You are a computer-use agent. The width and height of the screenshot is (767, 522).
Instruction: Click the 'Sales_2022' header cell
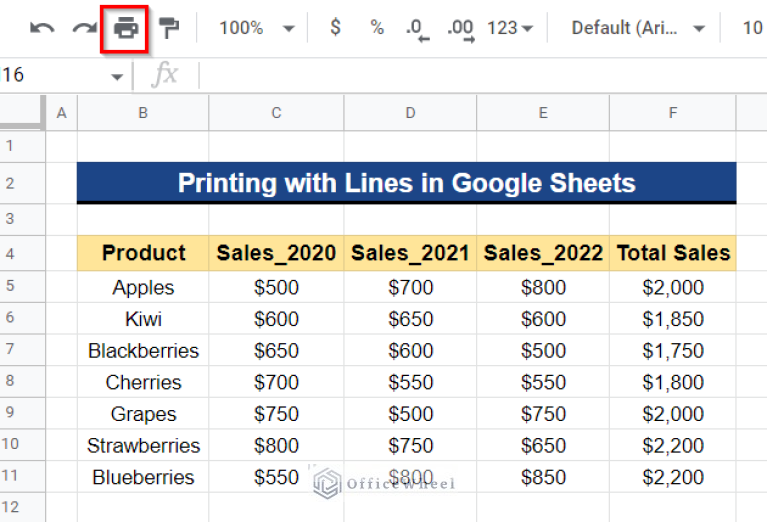pos(543,253)
